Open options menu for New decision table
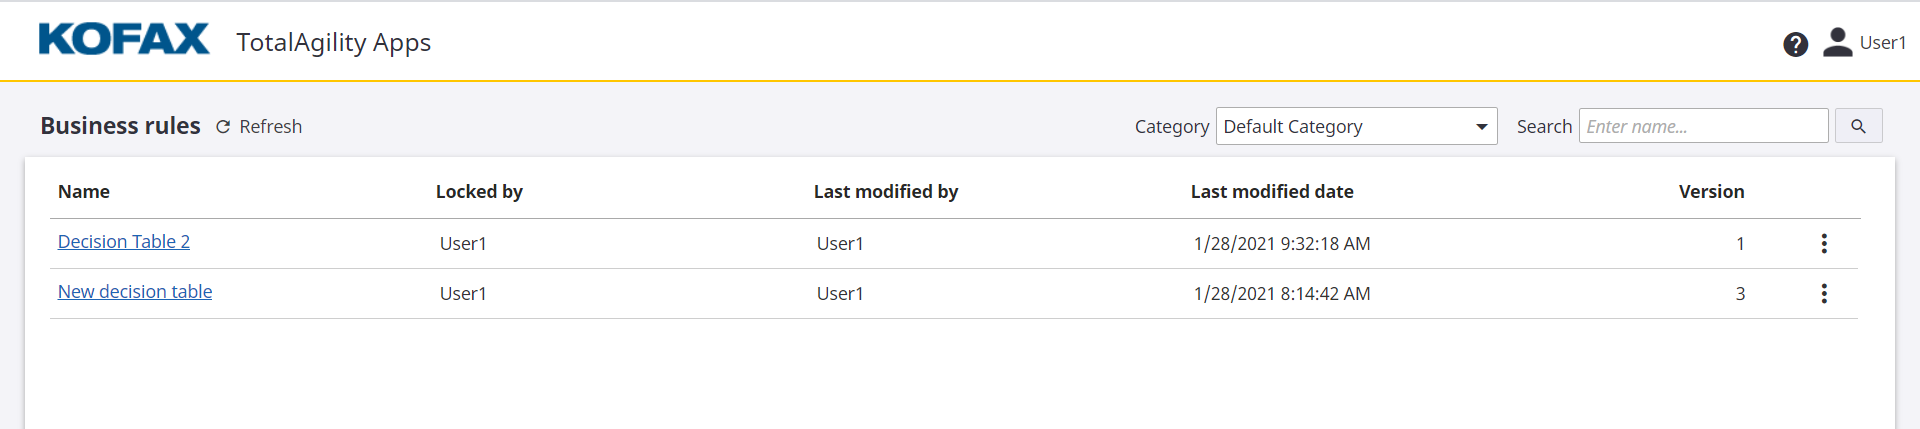This screenshot has width=1920, height=429. pos(1824,293)
